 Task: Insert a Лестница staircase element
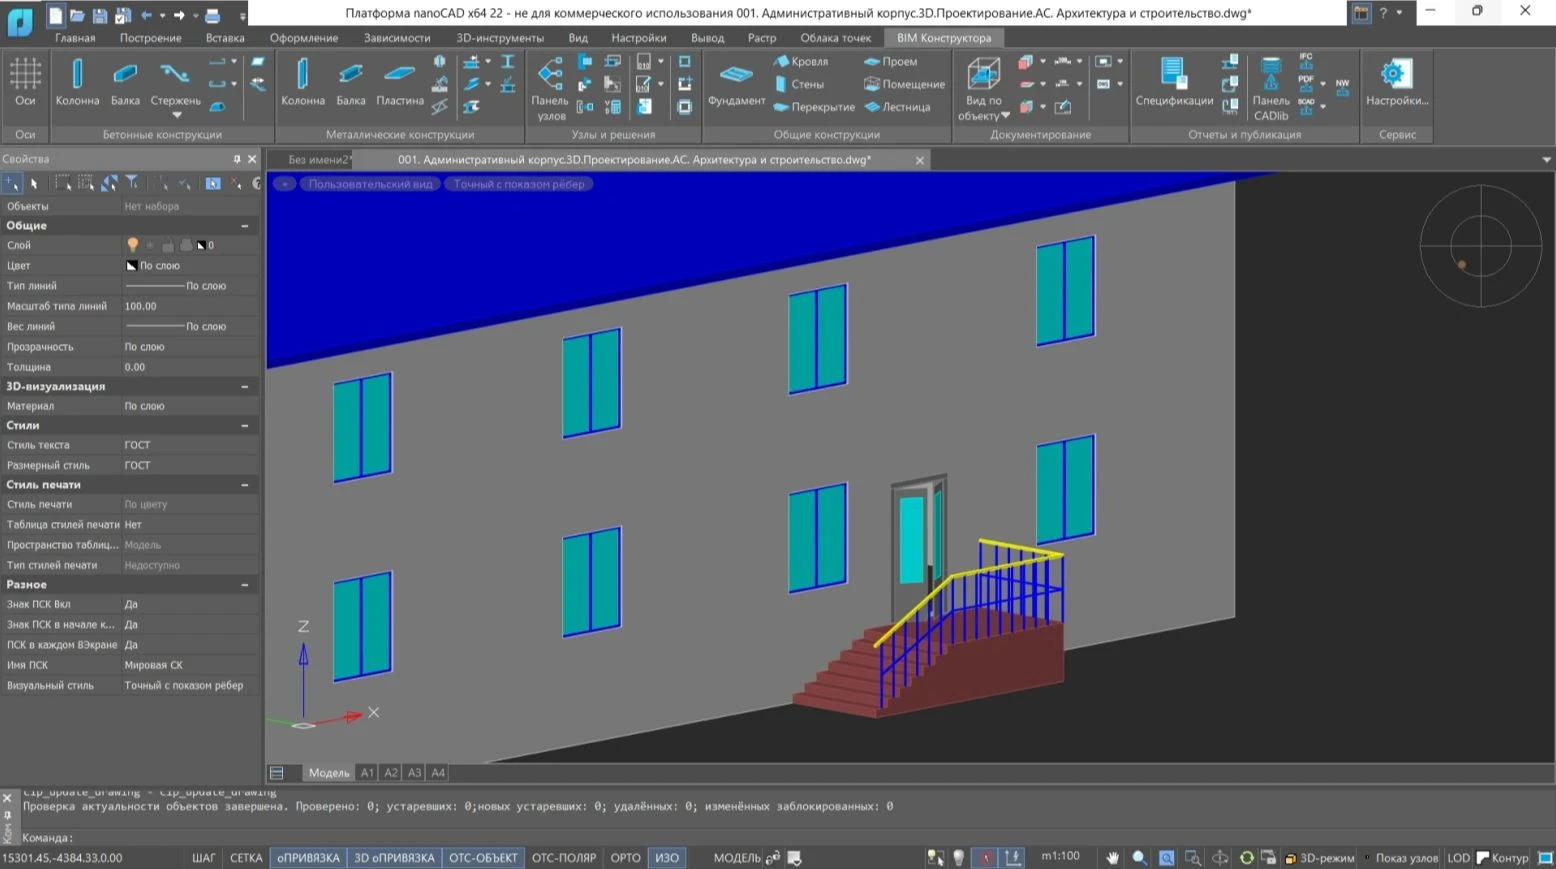click(x=897, y=107)
